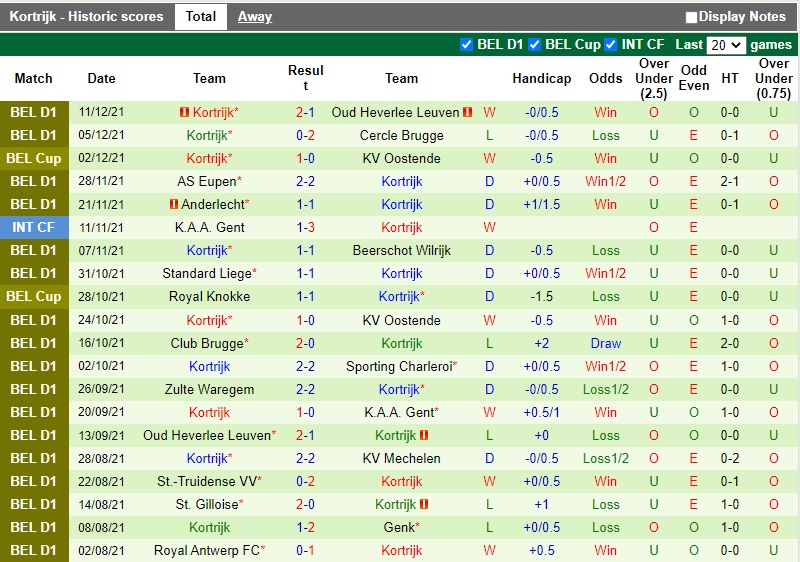Click the Handicap column header
Viewport: 800px width, 562px height.
(x=541, y=79)
